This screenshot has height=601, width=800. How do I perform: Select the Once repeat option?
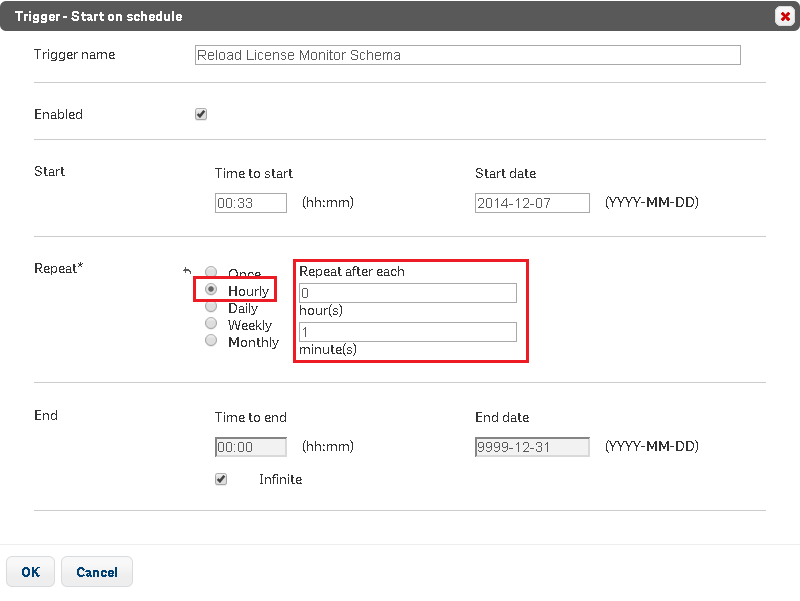coord(211,273)
